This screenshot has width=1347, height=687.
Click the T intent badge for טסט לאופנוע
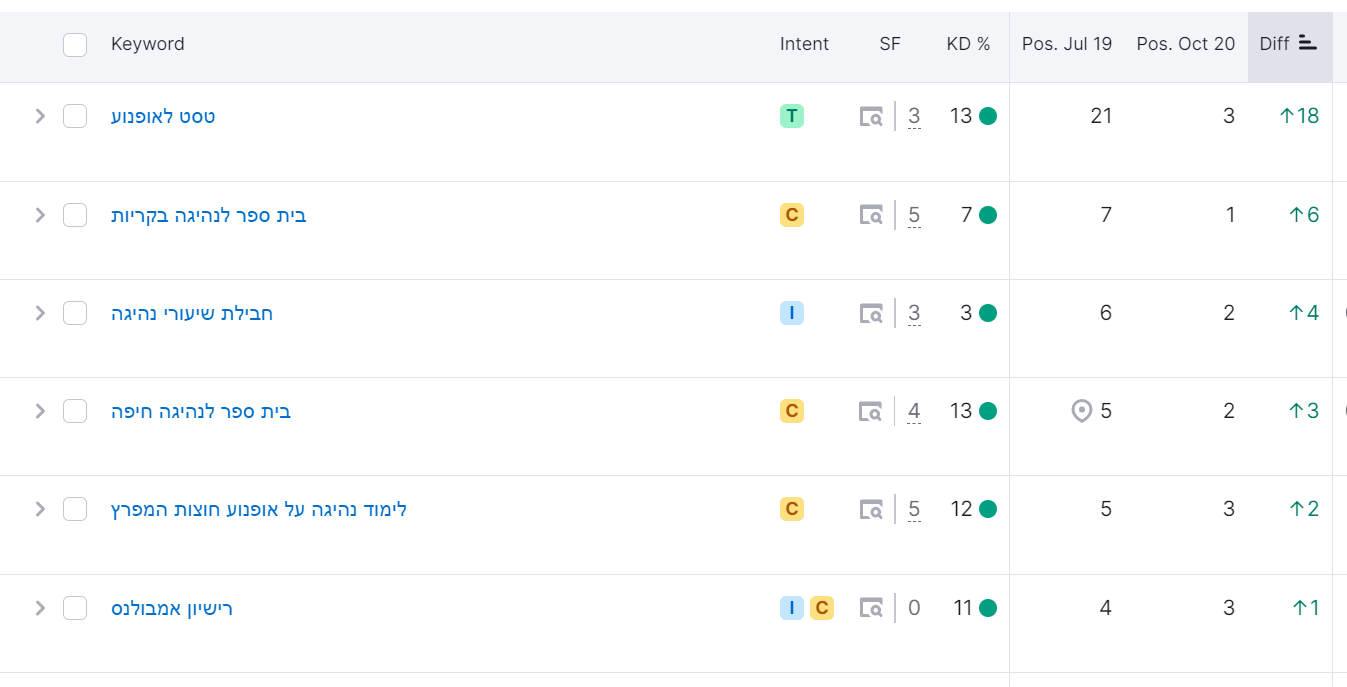pos(791,116)
